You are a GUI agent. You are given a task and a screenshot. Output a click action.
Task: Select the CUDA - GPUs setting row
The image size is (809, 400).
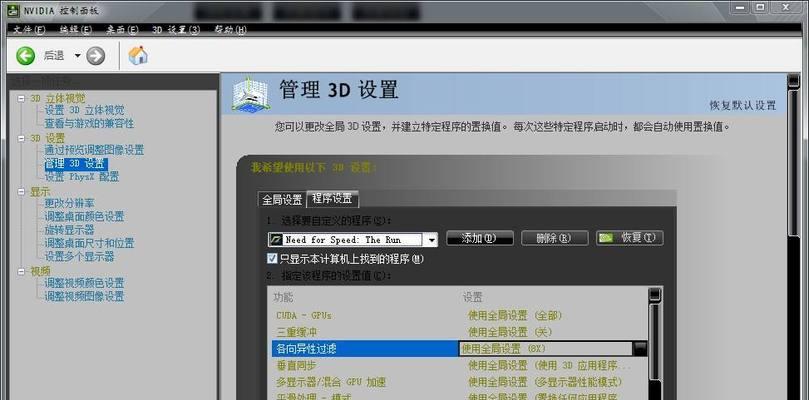pos(459,315)
